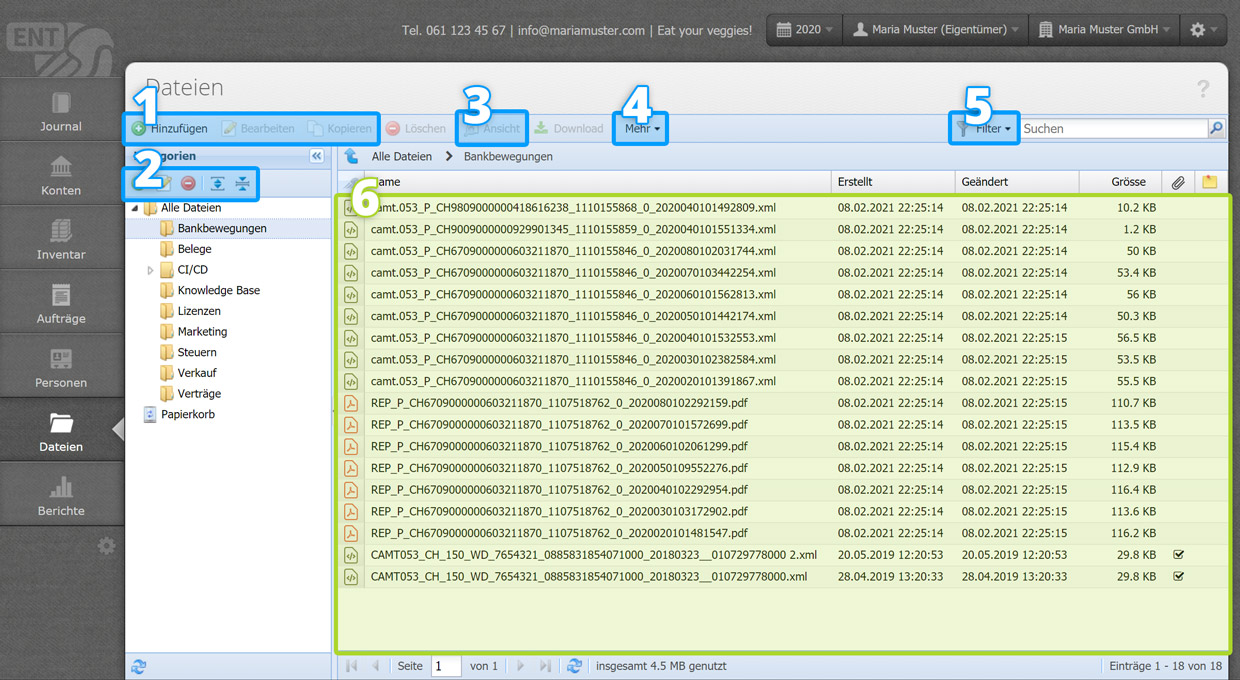The height and width of the screenshot is (680, 1240).
Task: Expand the CI/CD folder tree node
Action: click(x=151, y=270)
